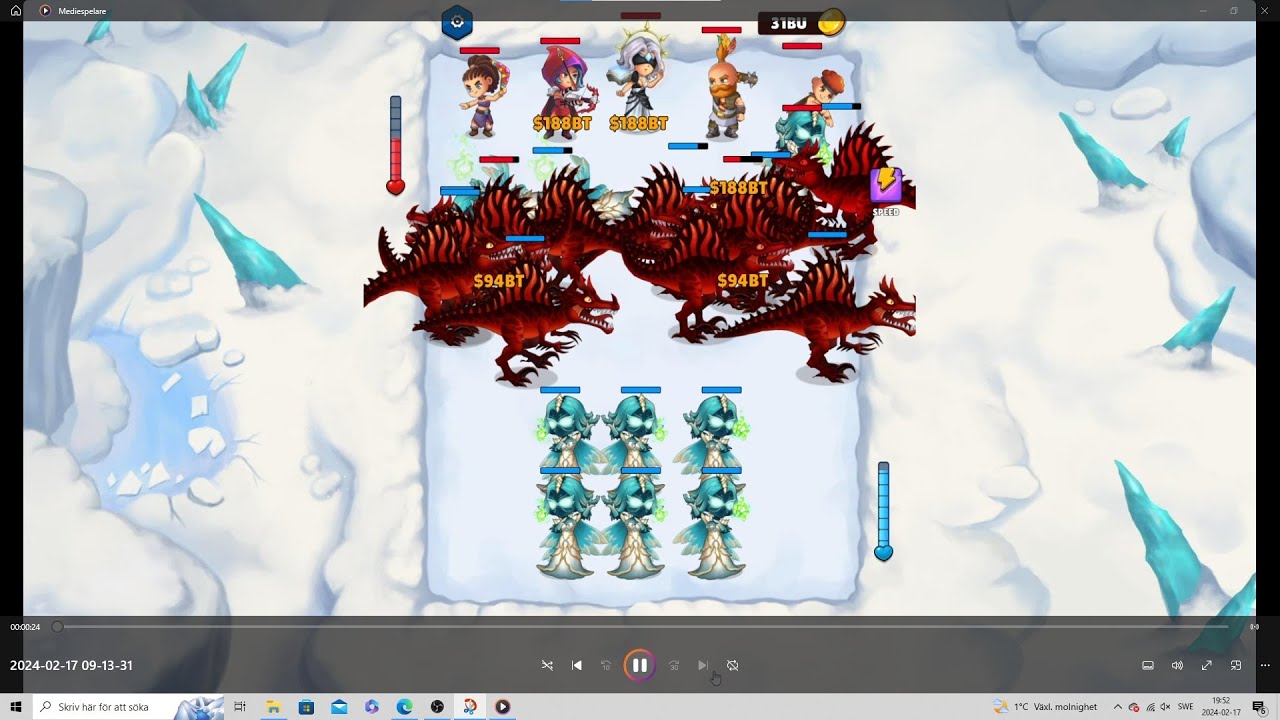Click the blue player heart health gauge
This screenshot has height=720, width=1280.
coord(883,511)
